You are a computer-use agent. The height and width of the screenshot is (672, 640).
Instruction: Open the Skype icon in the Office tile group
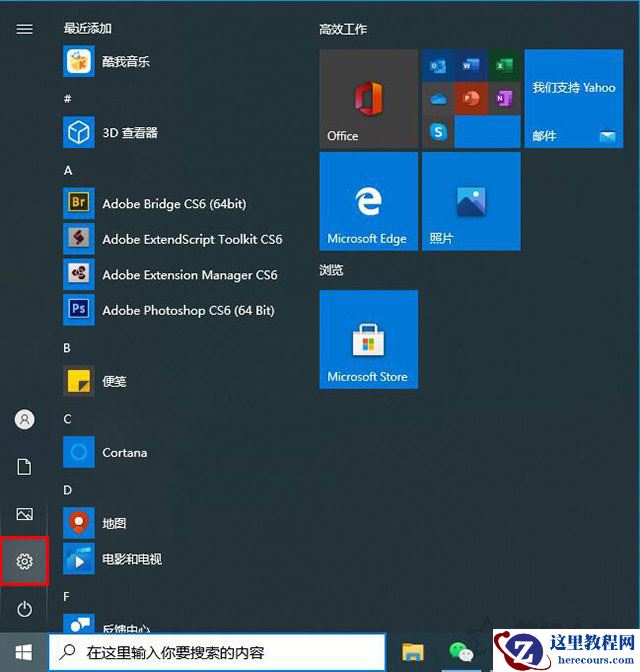tap(438, 132)
